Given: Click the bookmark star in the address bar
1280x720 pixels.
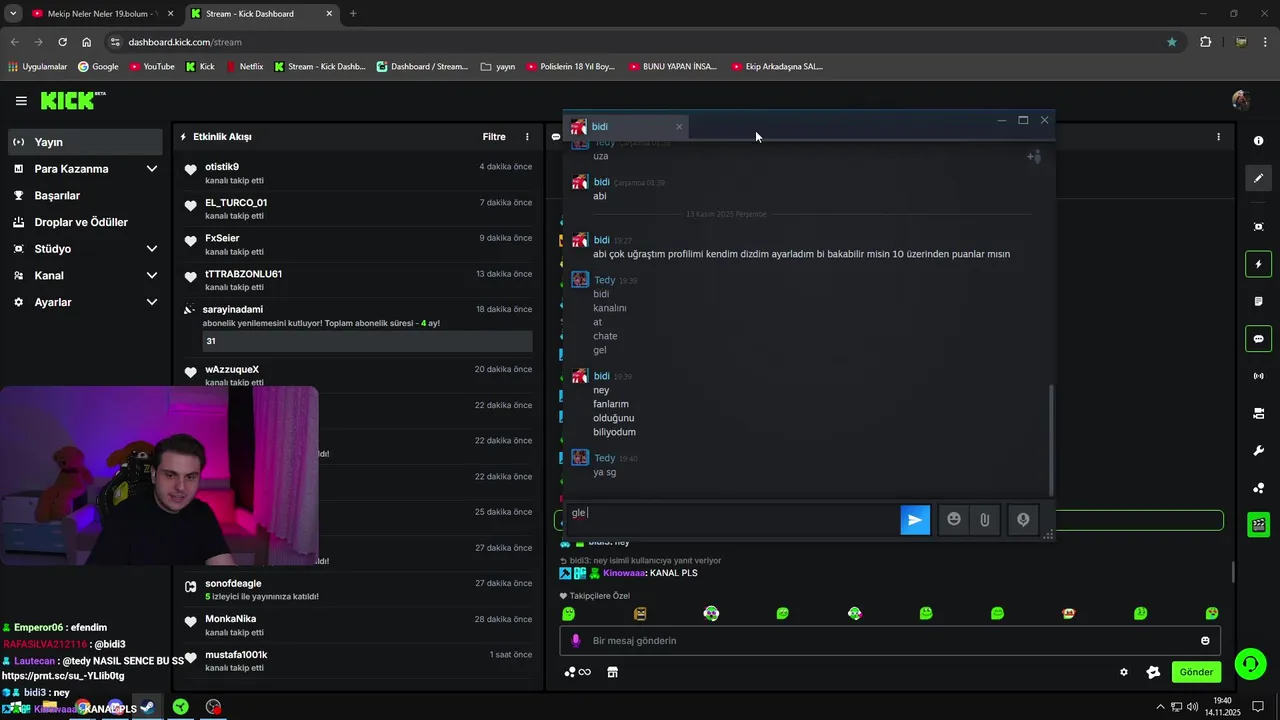Looking at the screenshot, I should pyautogui.click(x=1171, y=42).
